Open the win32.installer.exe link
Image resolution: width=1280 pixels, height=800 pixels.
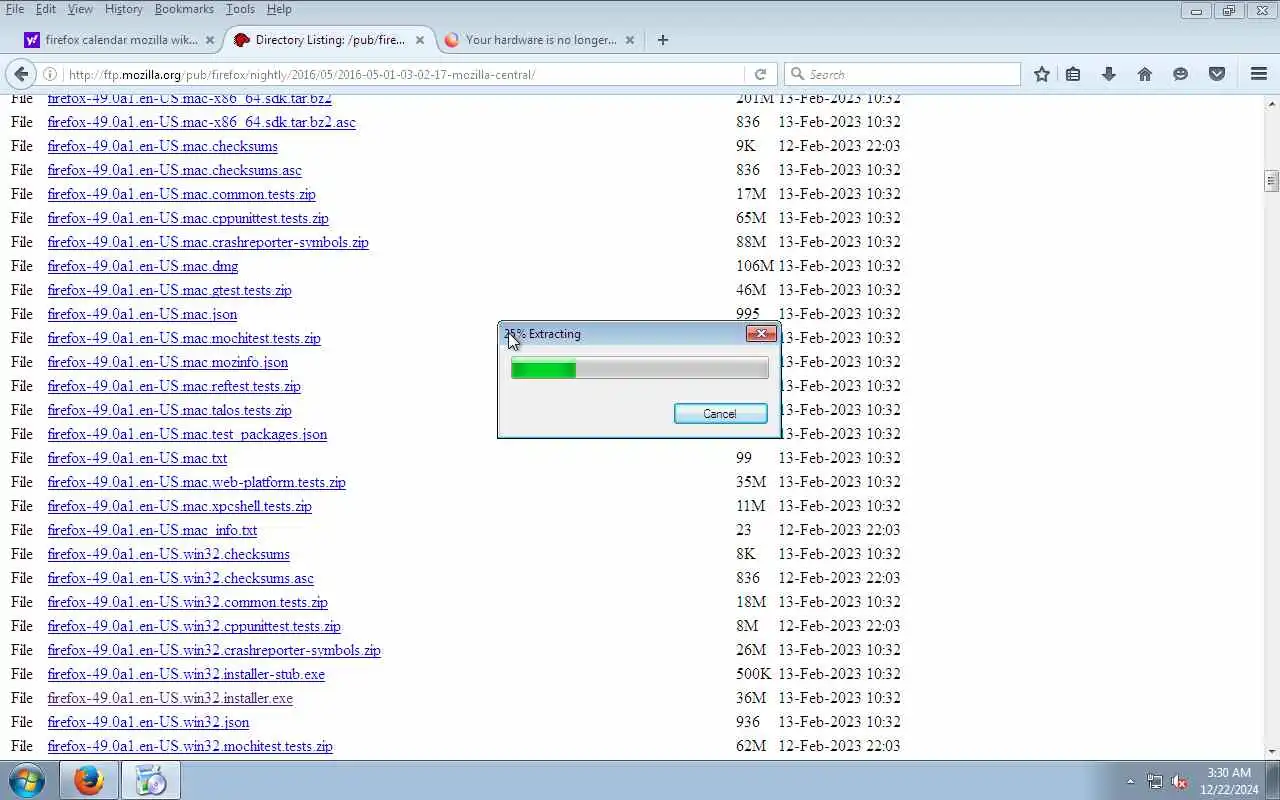tap(170, 698)
